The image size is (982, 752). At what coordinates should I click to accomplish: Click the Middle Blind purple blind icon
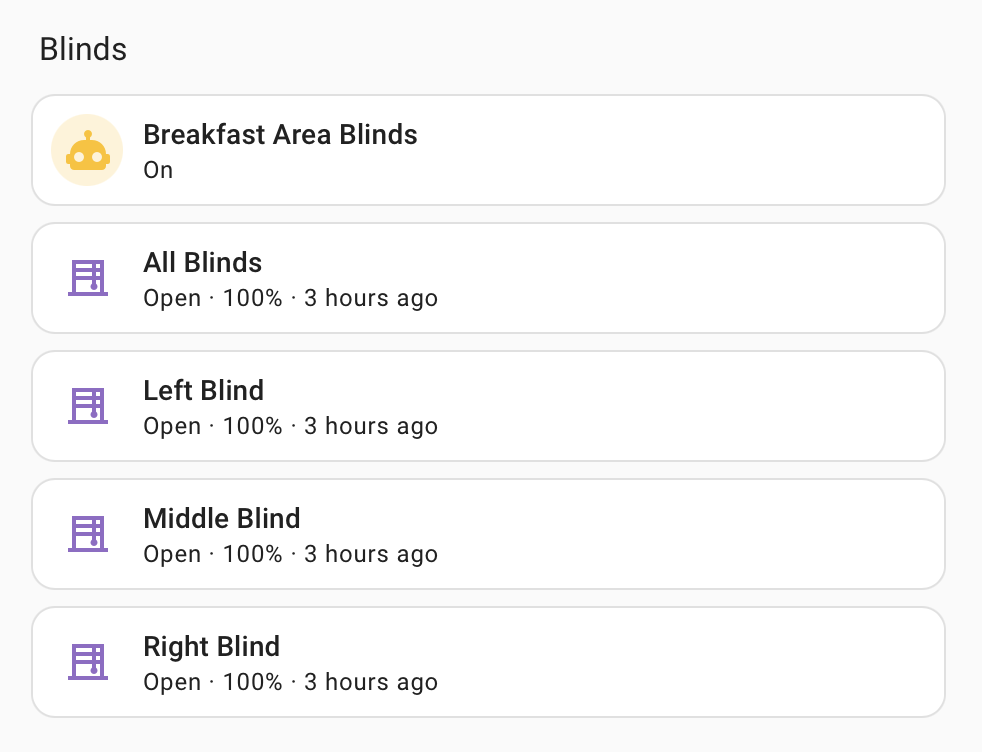coord(88,534)
